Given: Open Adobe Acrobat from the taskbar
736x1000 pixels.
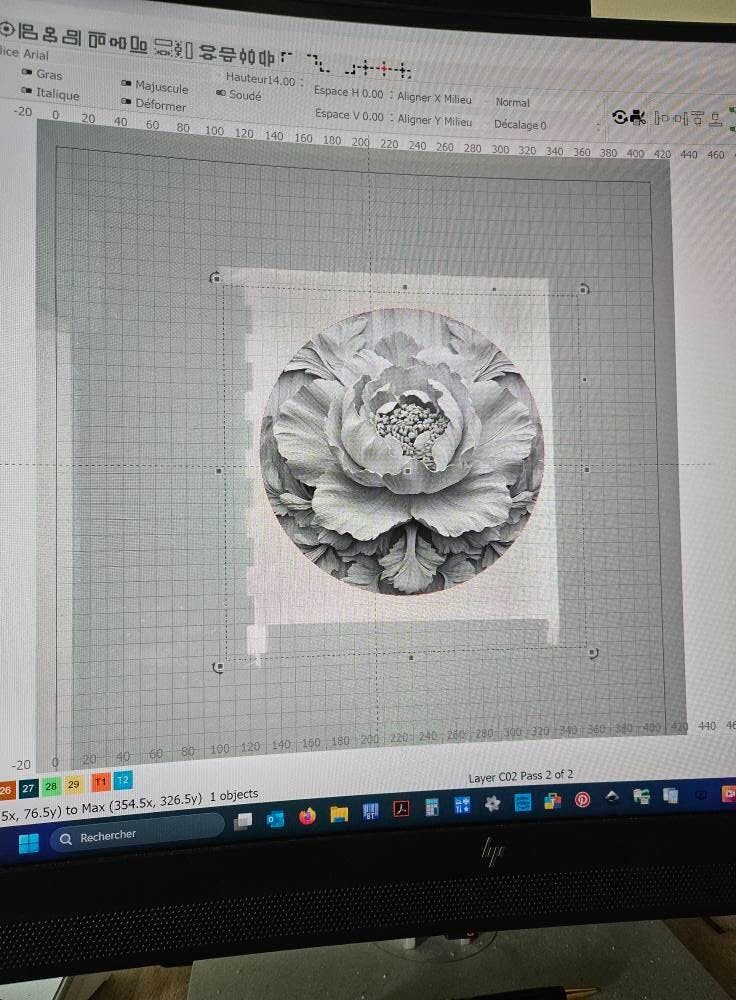Looking at the screenshot, I should (401, 809).
